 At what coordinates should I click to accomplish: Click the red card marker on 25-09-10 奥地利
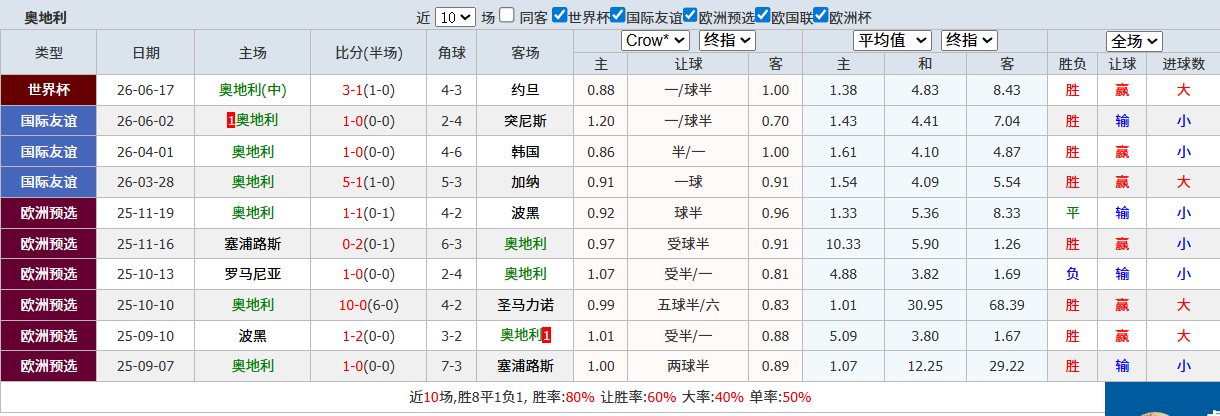(546, 335)
